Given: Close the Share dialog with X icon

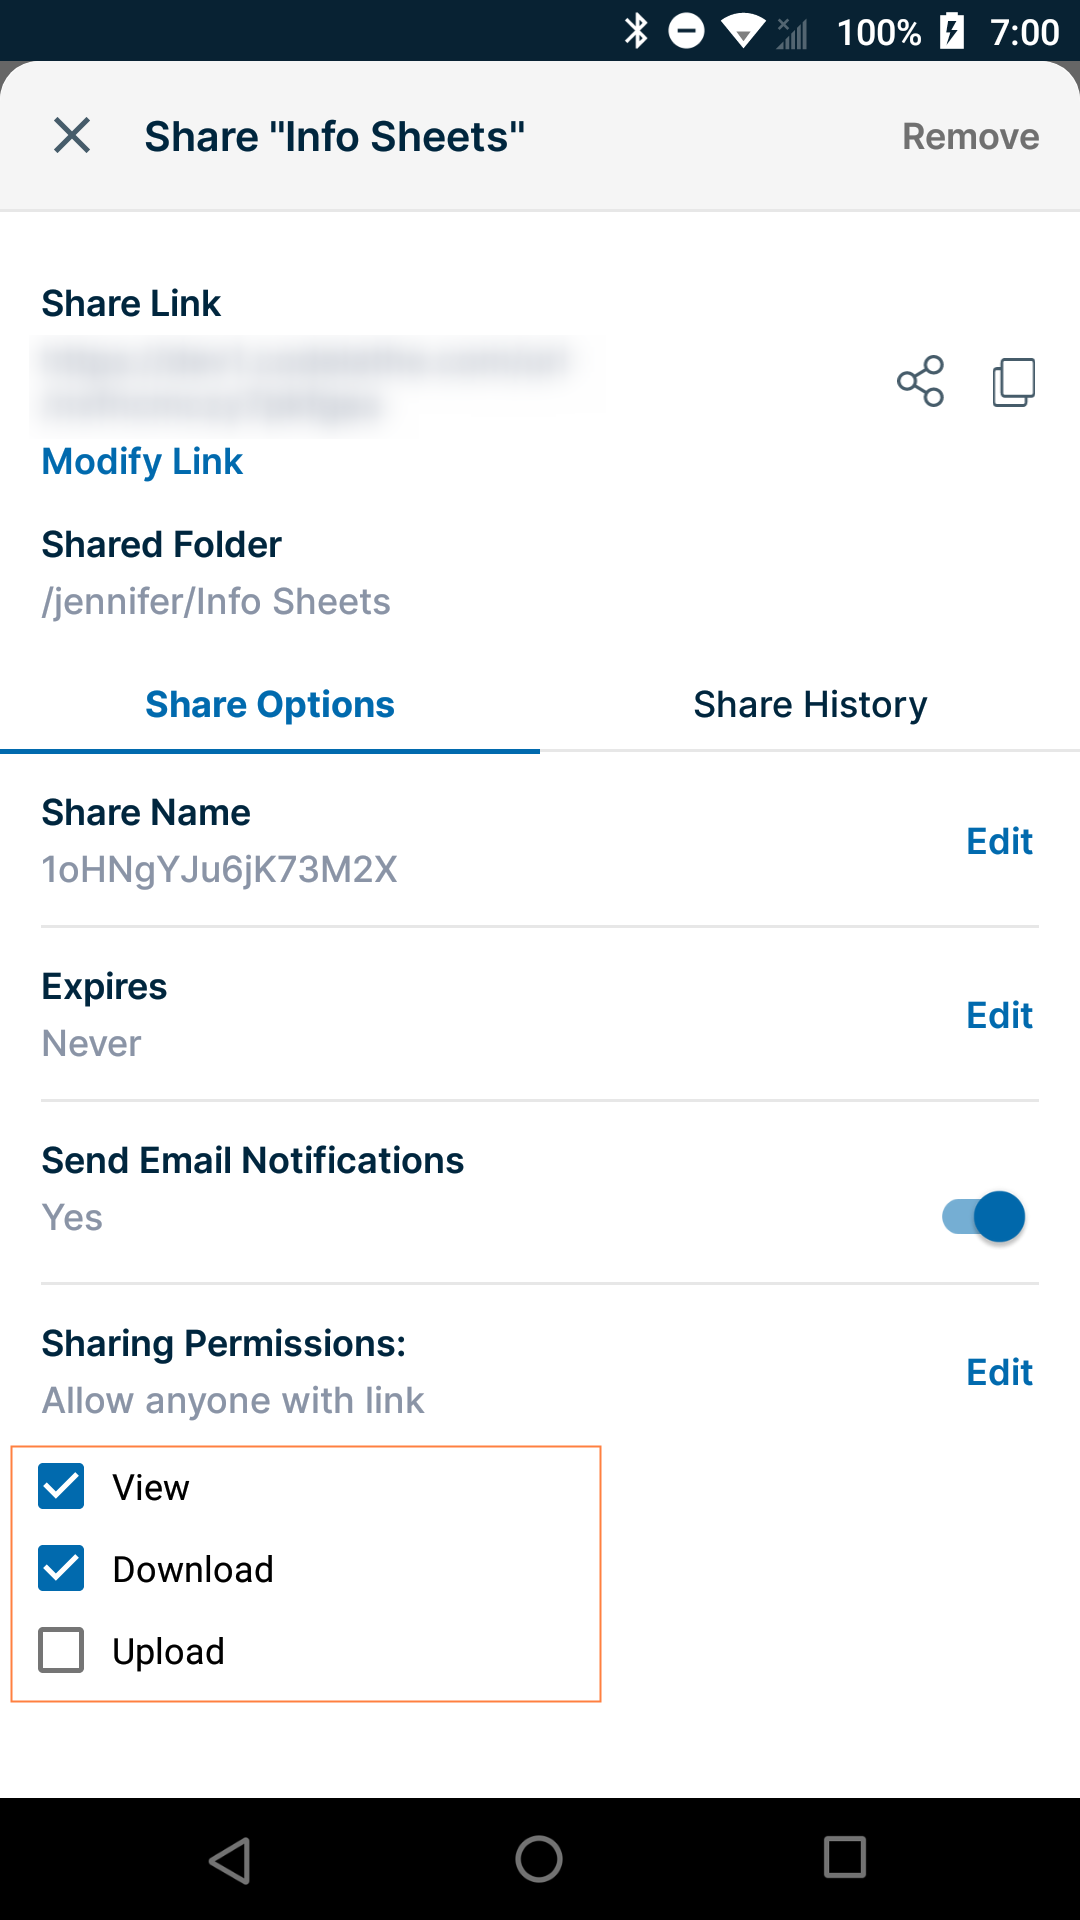Looking at the screenshot, I should [x=72, y=135].
